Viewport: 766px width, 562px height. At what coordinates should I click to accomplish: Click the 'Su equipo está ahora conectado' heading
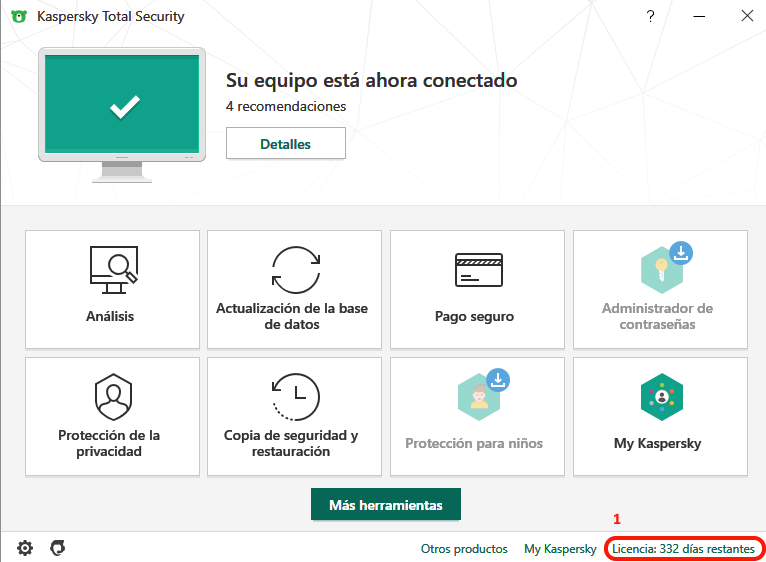click(371, 81)
